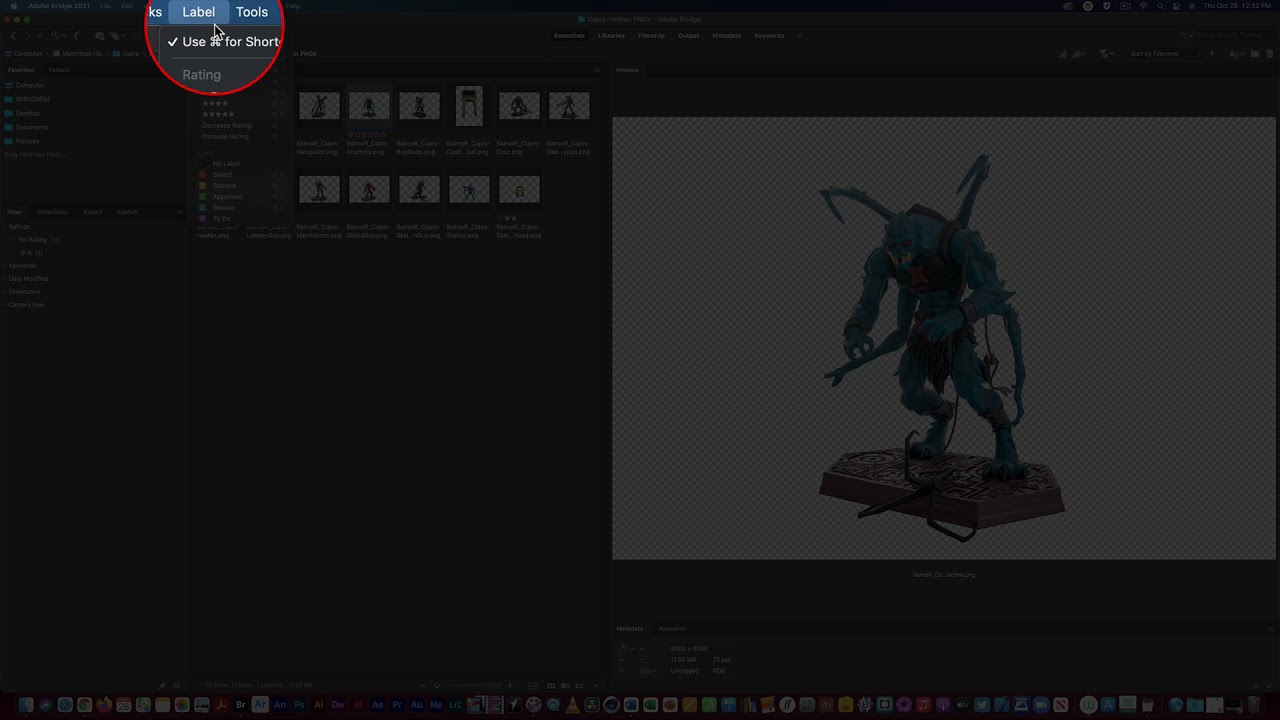Viewport: 1280px width, 720px height.
Task: Open the Help menu in the menu bar
Action: (293, 6)
